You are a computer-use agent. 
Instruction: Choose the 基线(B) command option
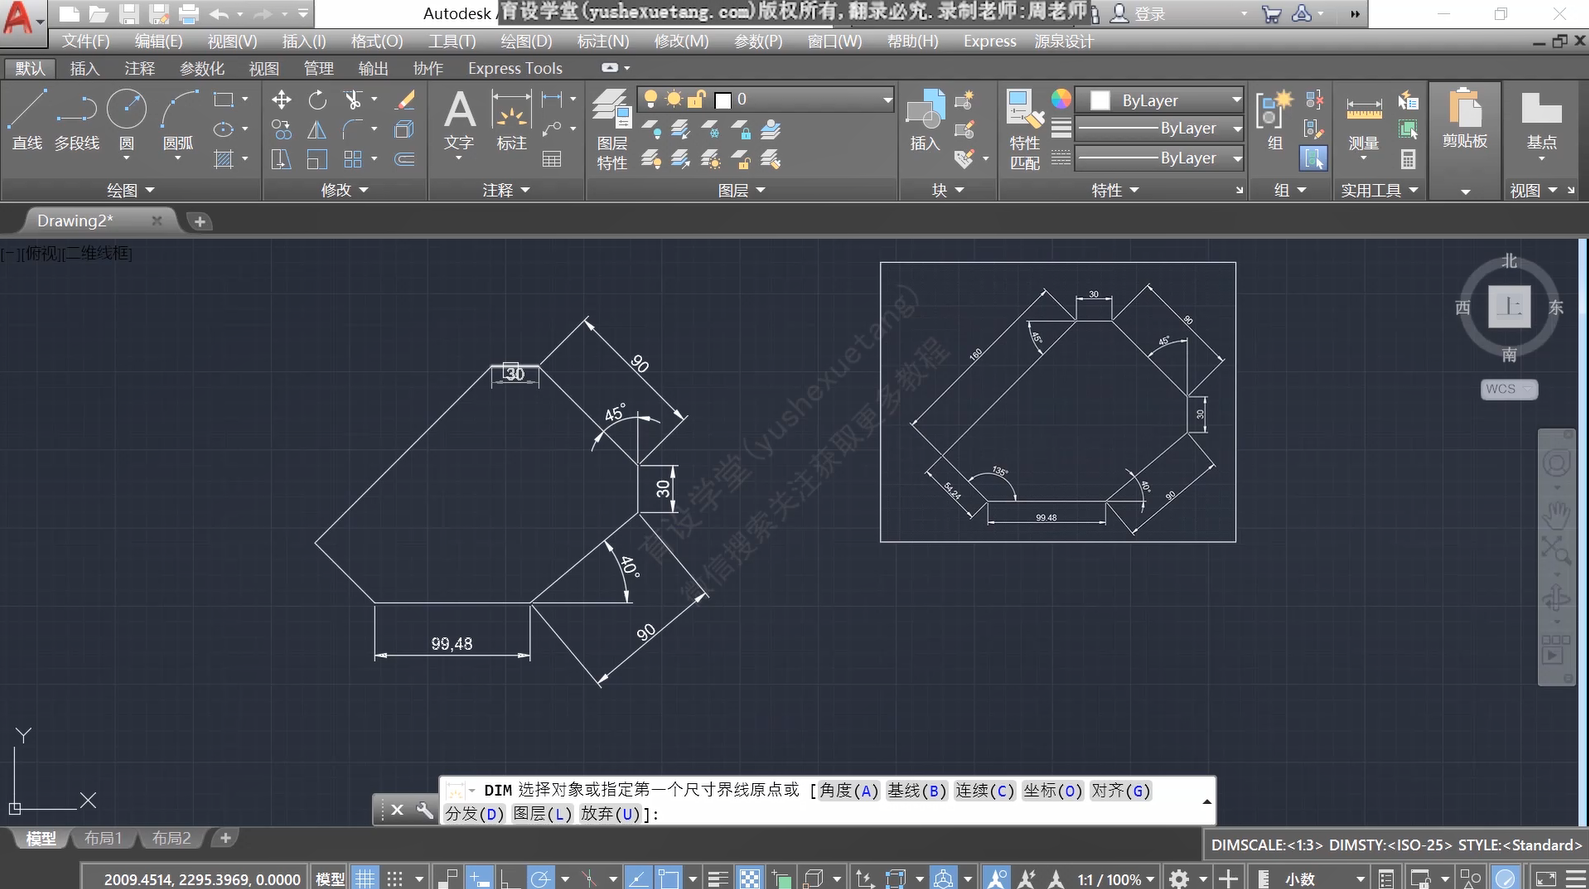917,790
